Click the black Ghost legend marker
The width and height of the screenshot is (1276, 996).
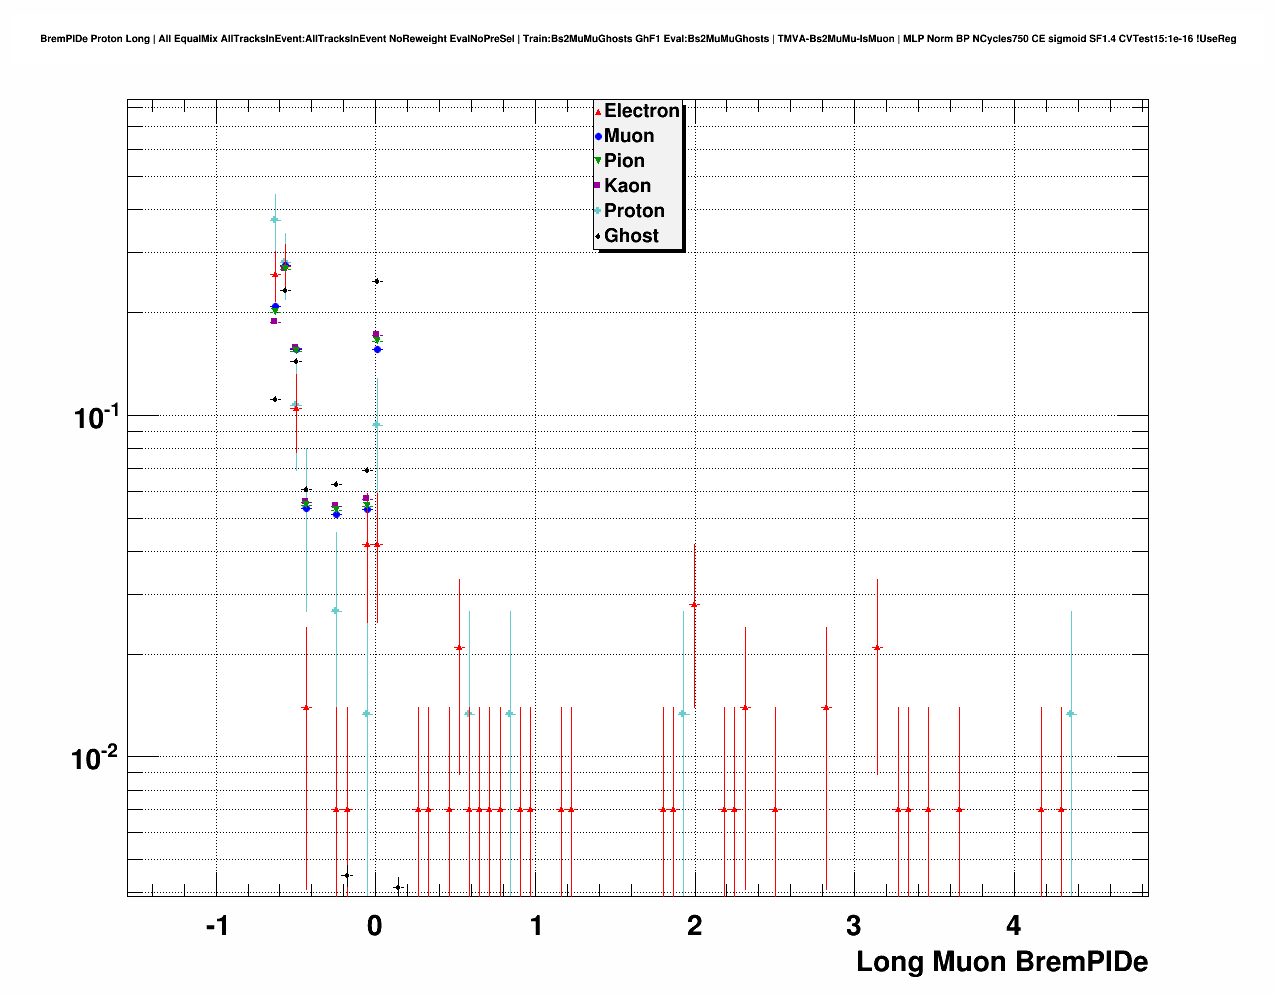pos(598,236)
